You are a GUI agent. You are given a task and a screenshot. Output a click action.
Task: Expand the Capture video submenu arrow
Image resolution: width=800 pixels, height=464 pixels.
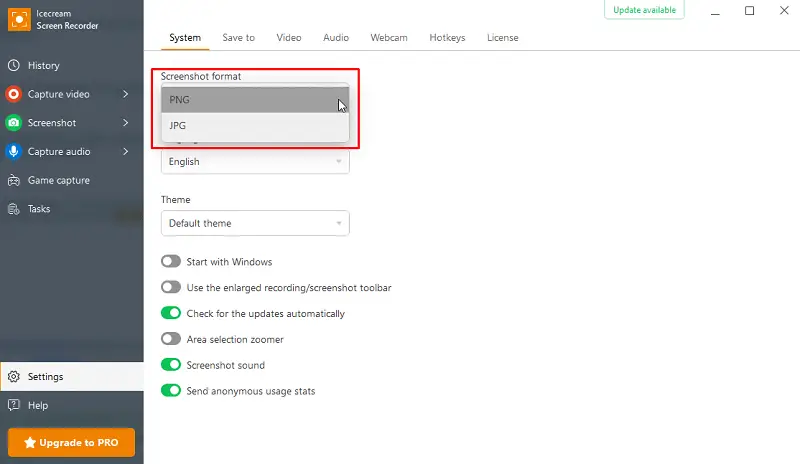click(126, 94)
